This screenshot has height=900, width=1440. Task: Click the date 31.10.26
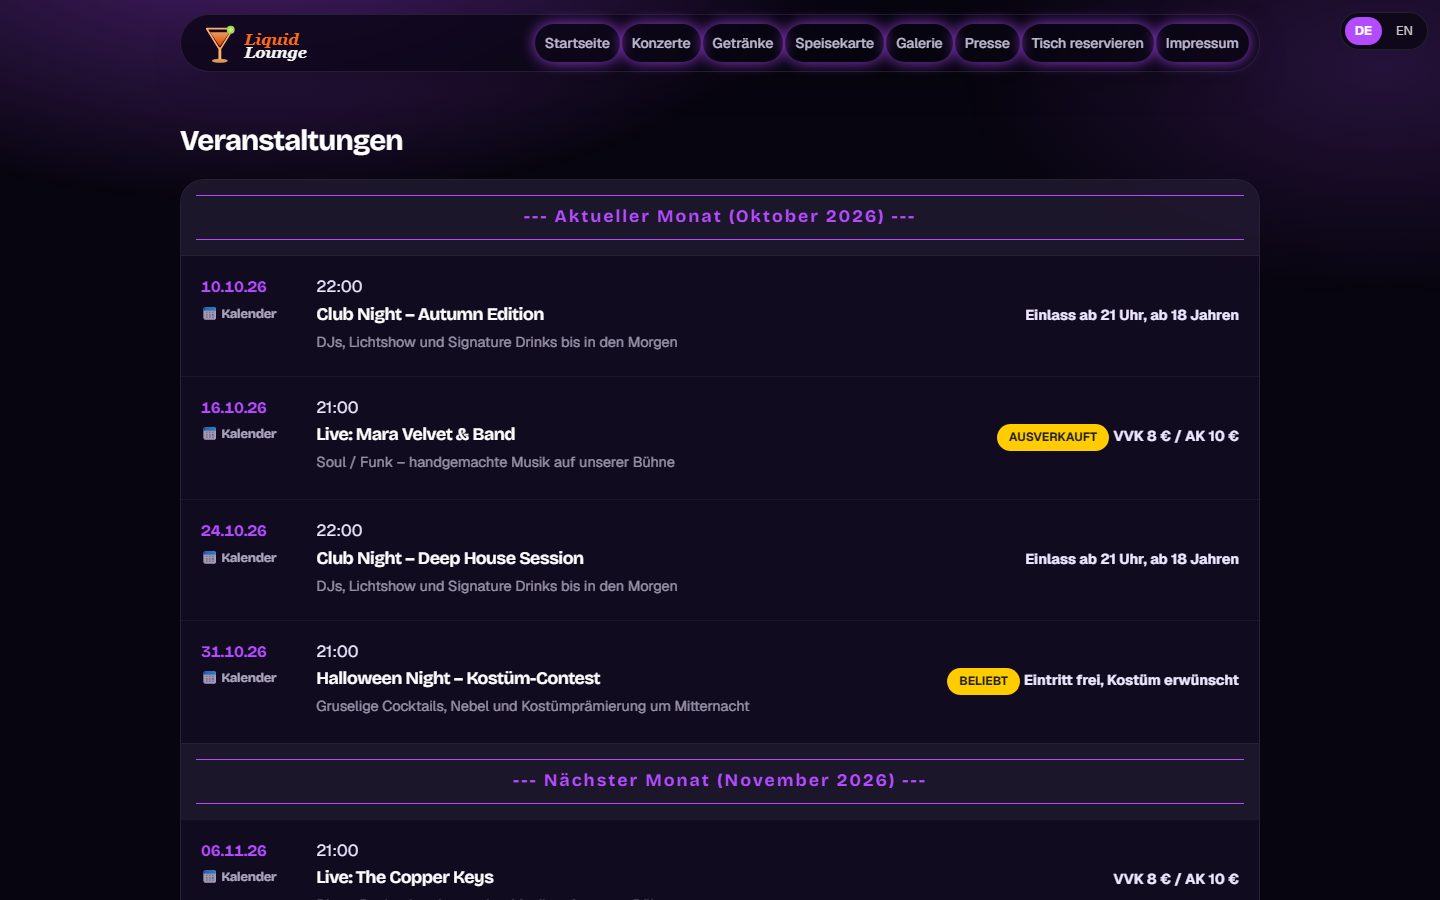tap(234, 652)
